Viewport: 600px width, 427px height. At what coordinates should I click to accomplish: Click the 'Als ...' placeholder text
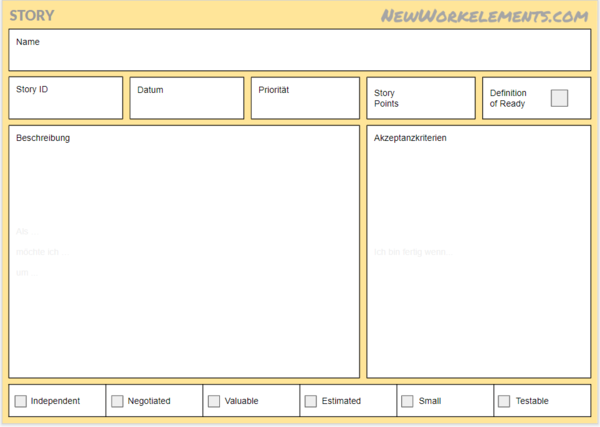point(27,231)
